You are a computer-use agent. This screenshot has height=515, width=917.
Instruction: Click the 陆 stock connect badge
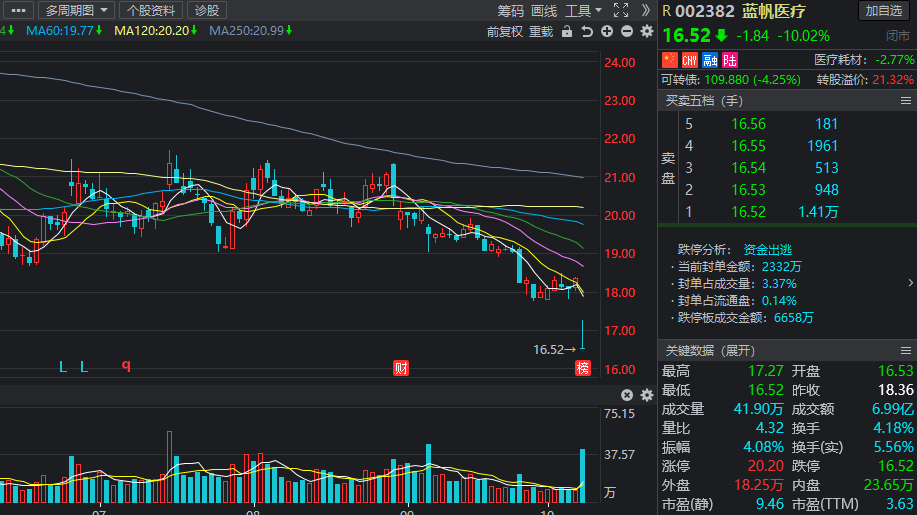(730, 60)
